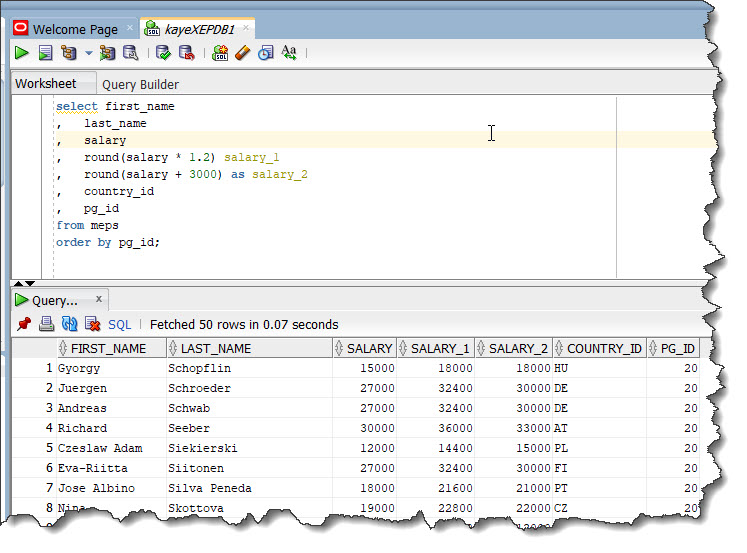Click the Delete row icon in results

[x=92, y=324]
